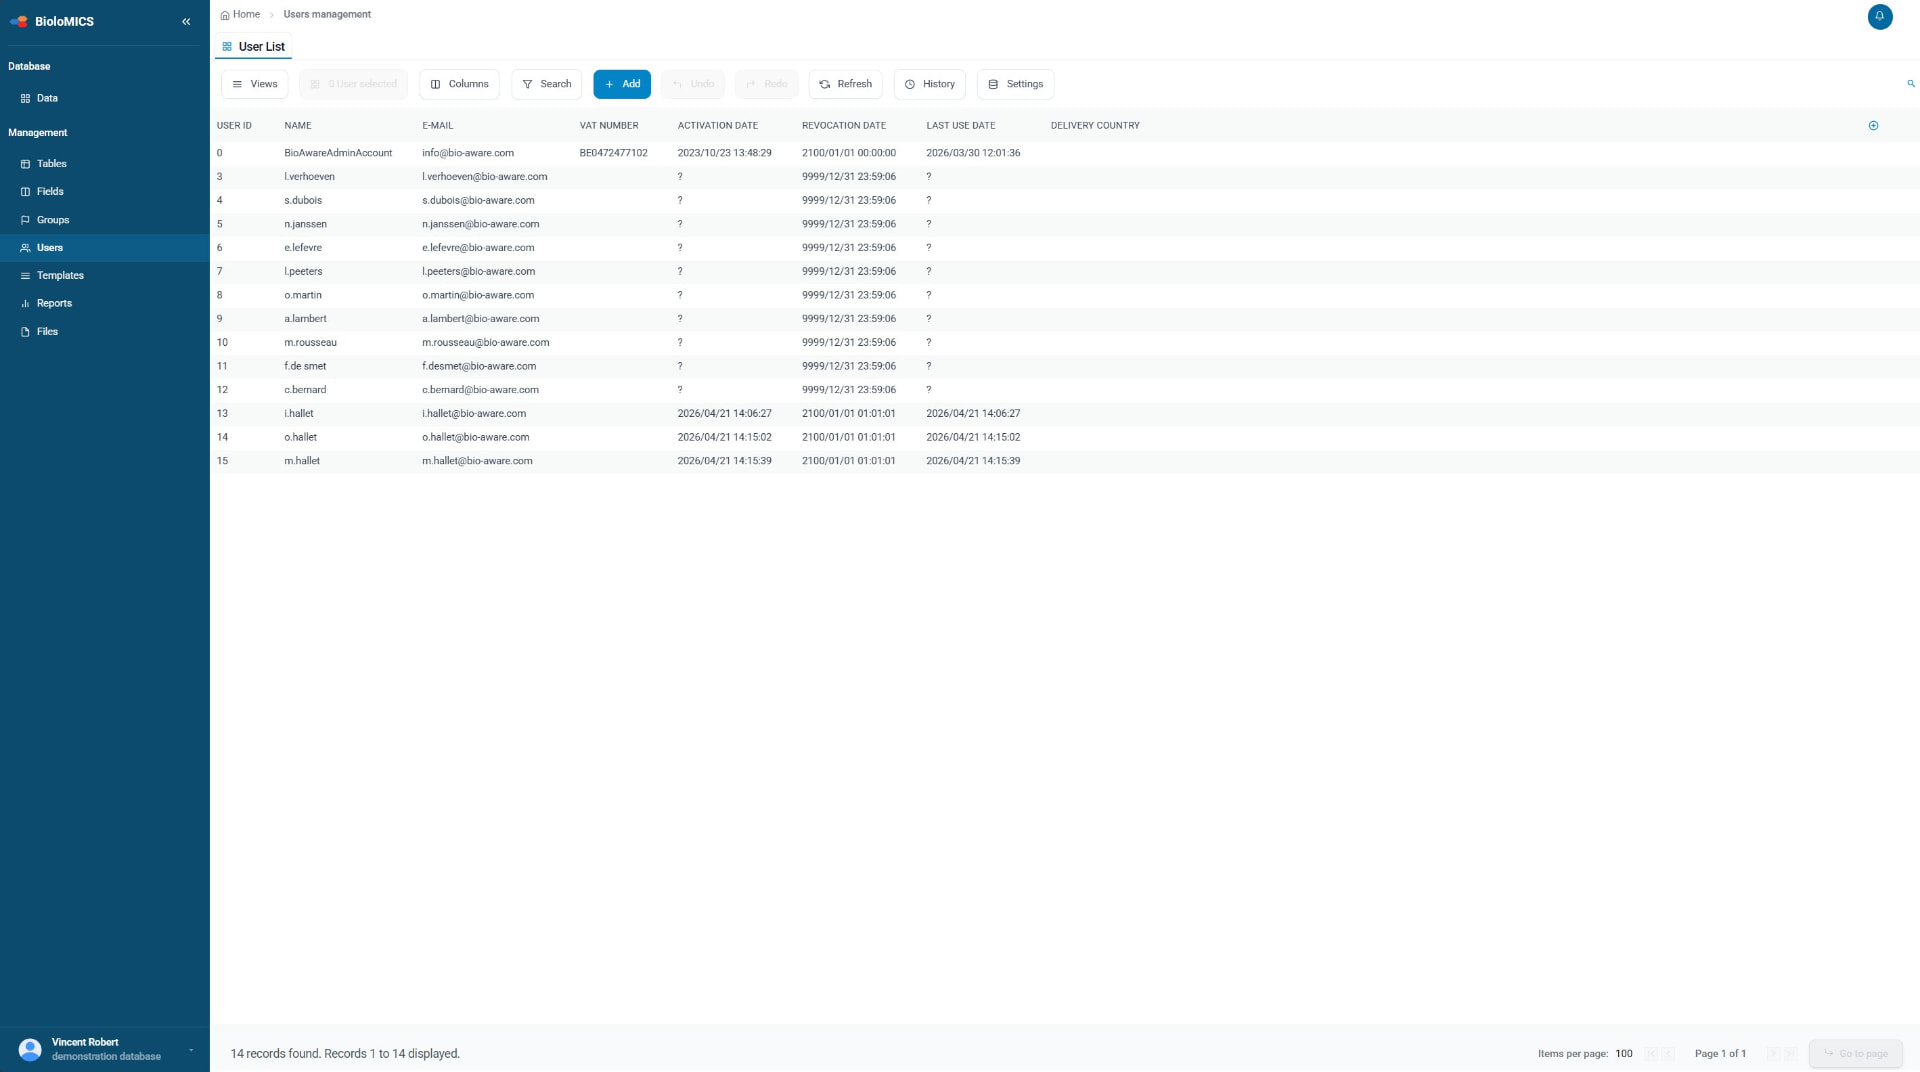Sort by VAT NUMBER column header

[609, 126]
